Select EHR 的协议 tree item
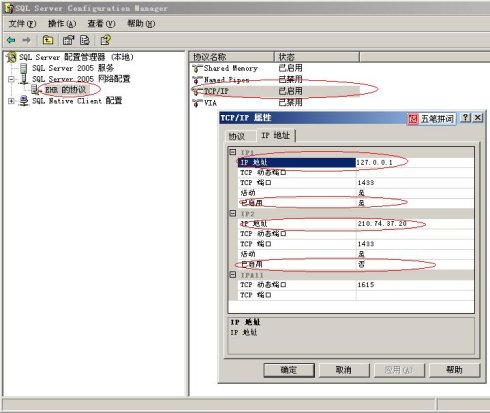 point(66,90)
